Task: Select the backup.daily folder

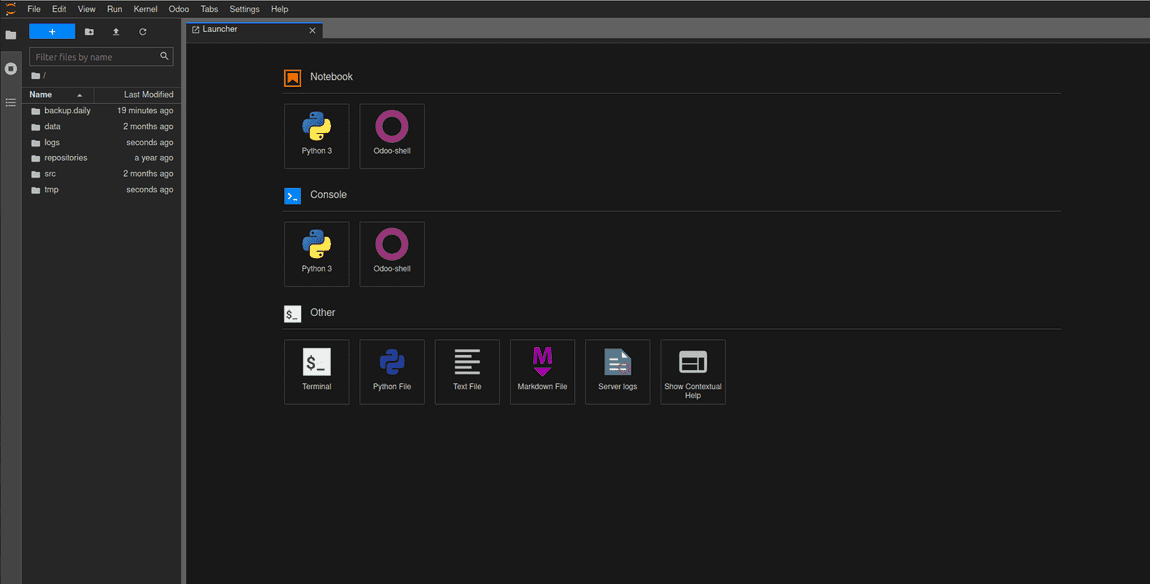Action: [x=101, y=111]
